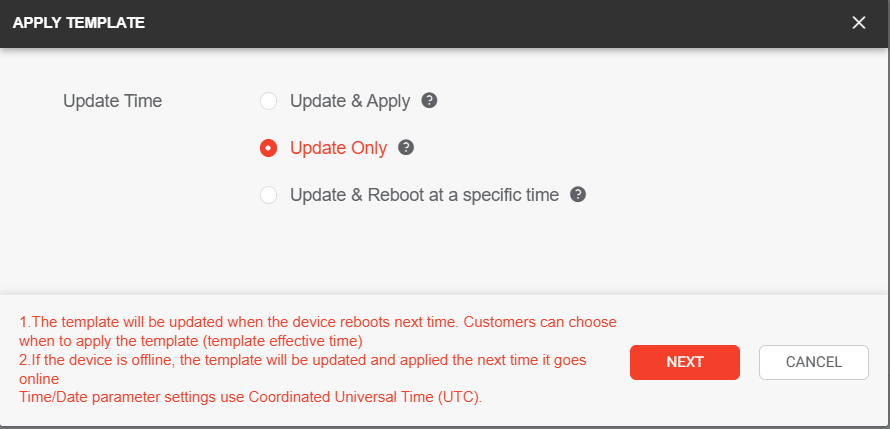Click the dark dialog header bar
This screenshot has width=890, height=429.
(445, 23)
